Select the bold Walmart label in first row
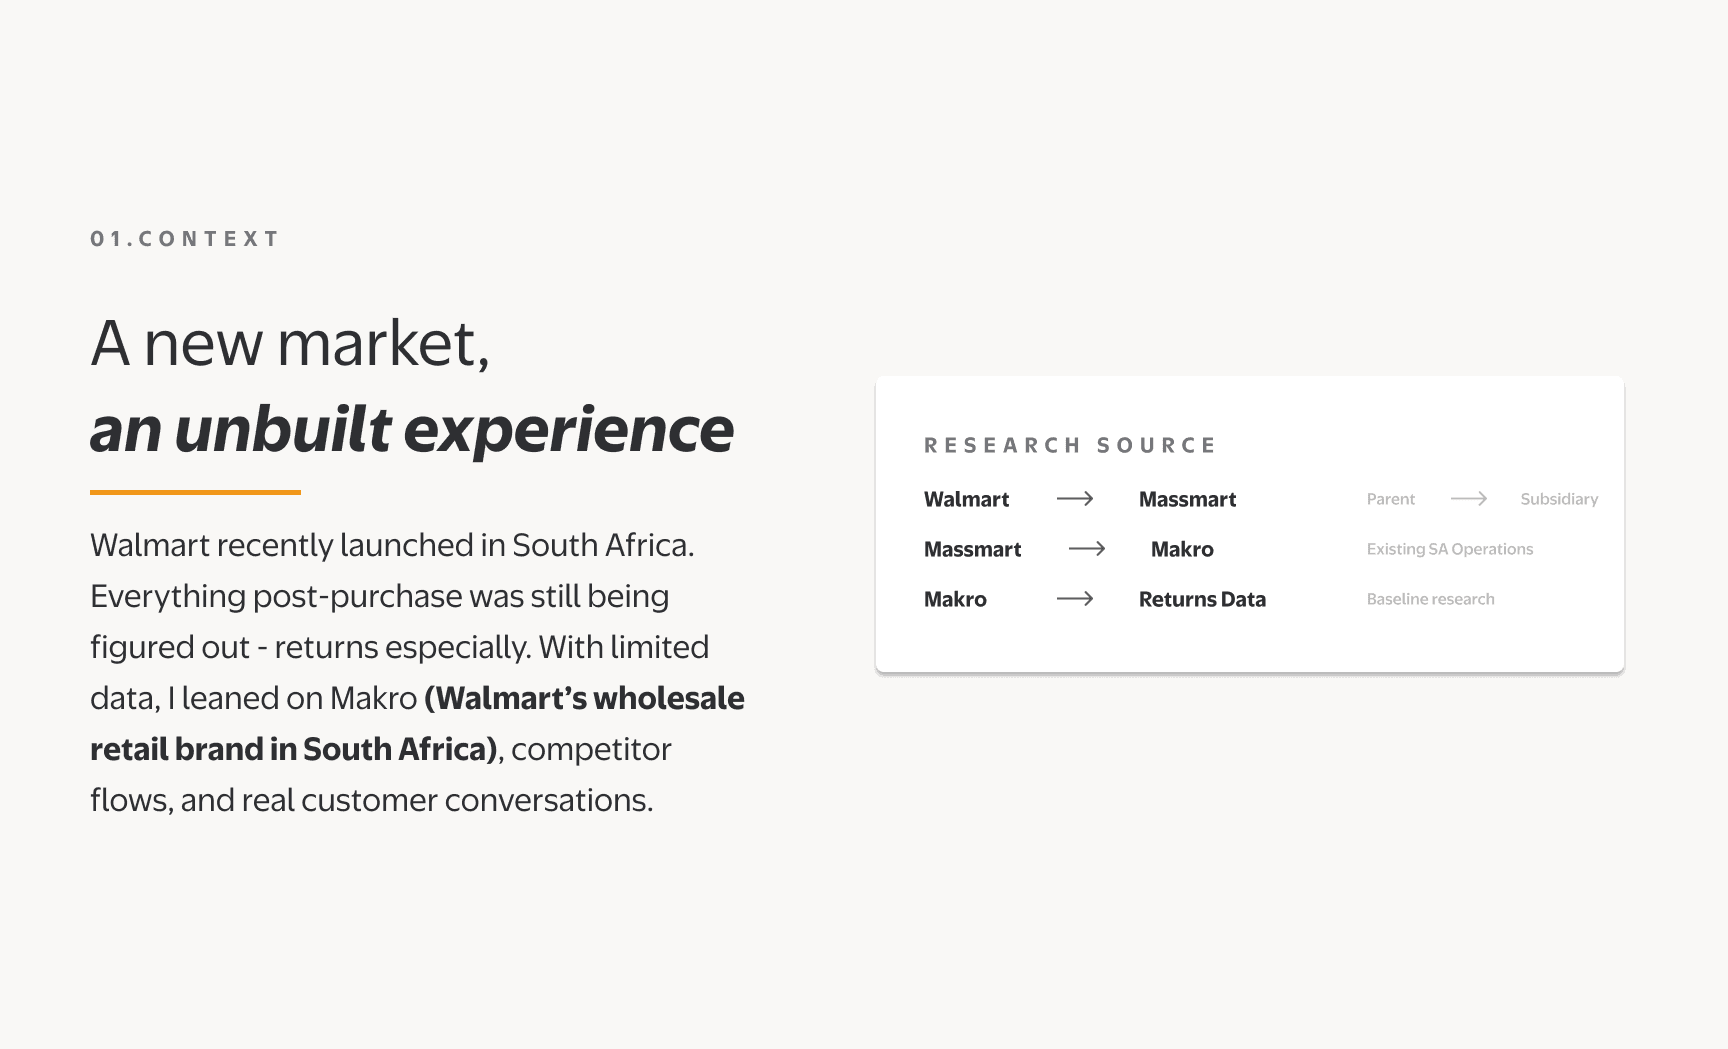 [x=966, y=499]
